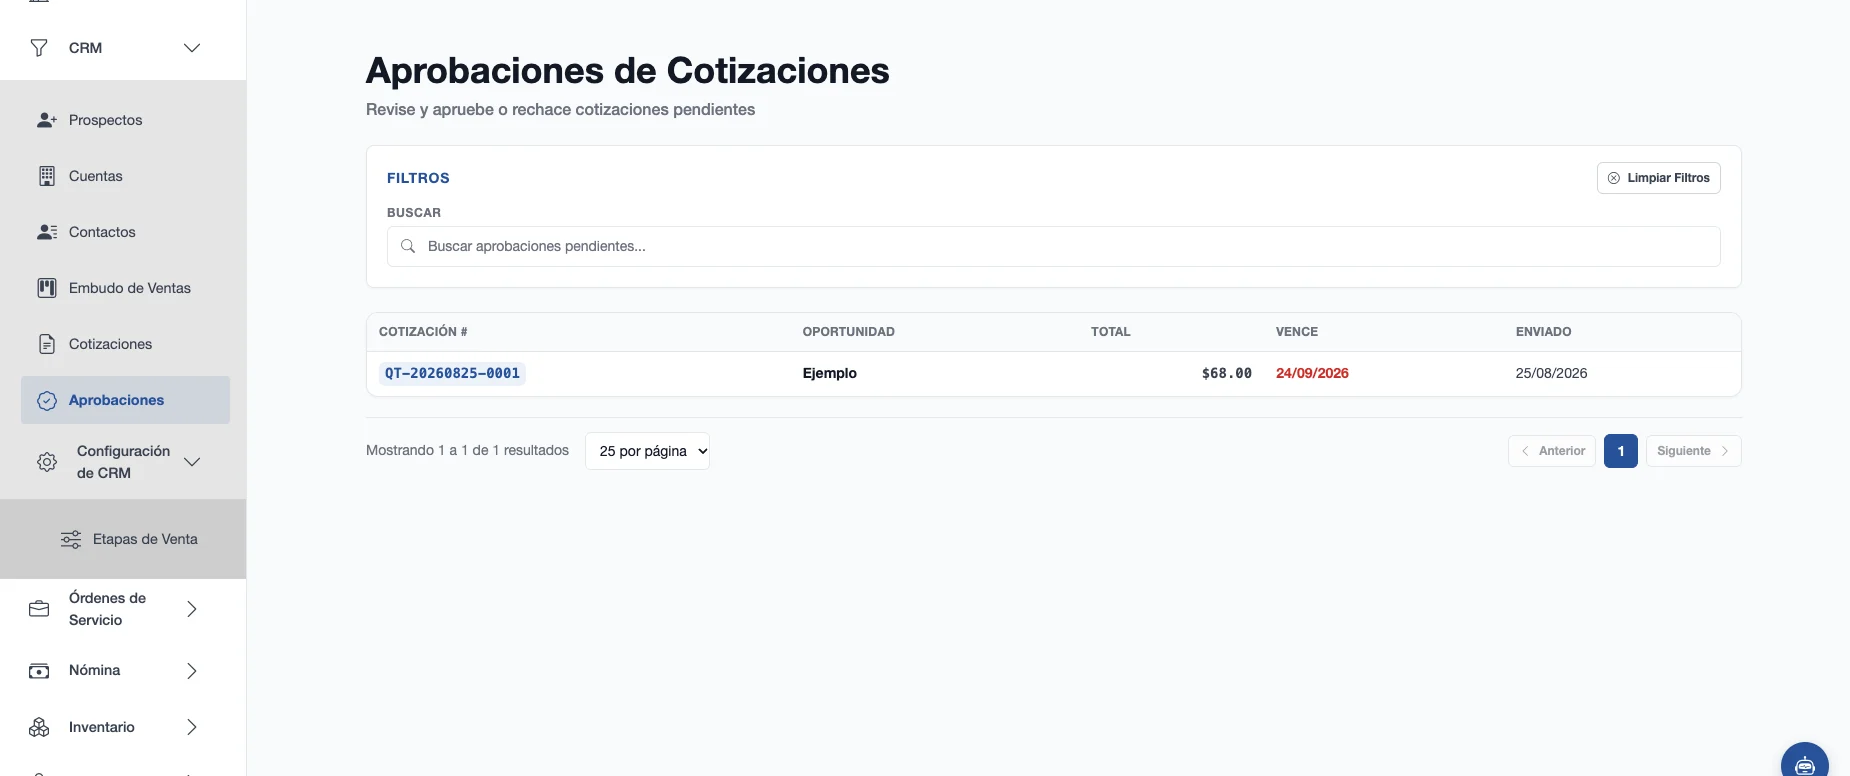
Task: Expand the Inventario submenu chevron
Action: pos(192,727)
